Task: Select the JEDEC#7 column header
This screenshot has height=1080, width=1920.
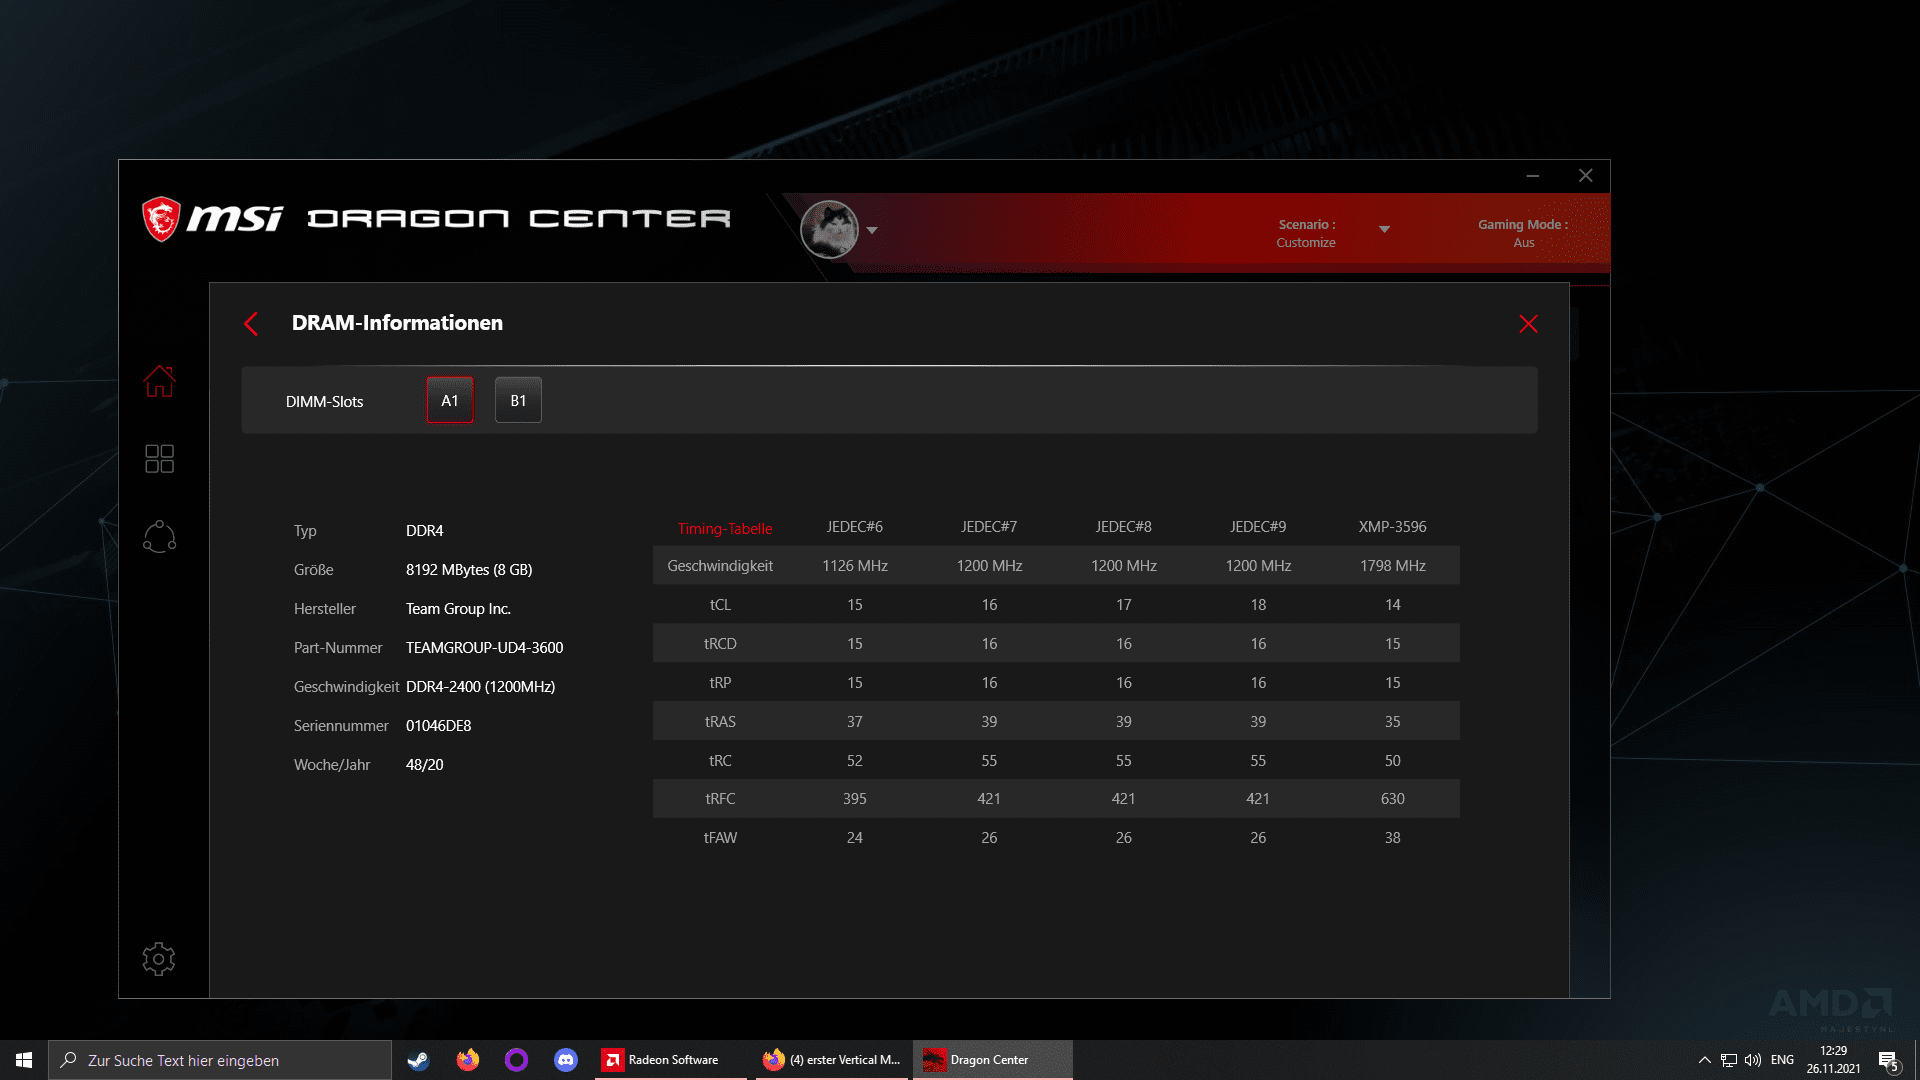Action: 989,526
